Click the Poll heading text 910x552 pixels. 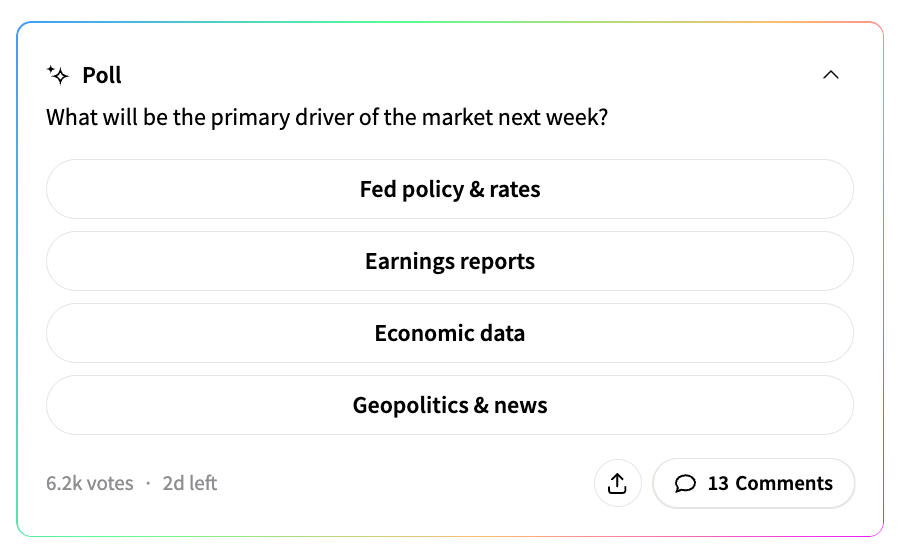click(102, 75)
